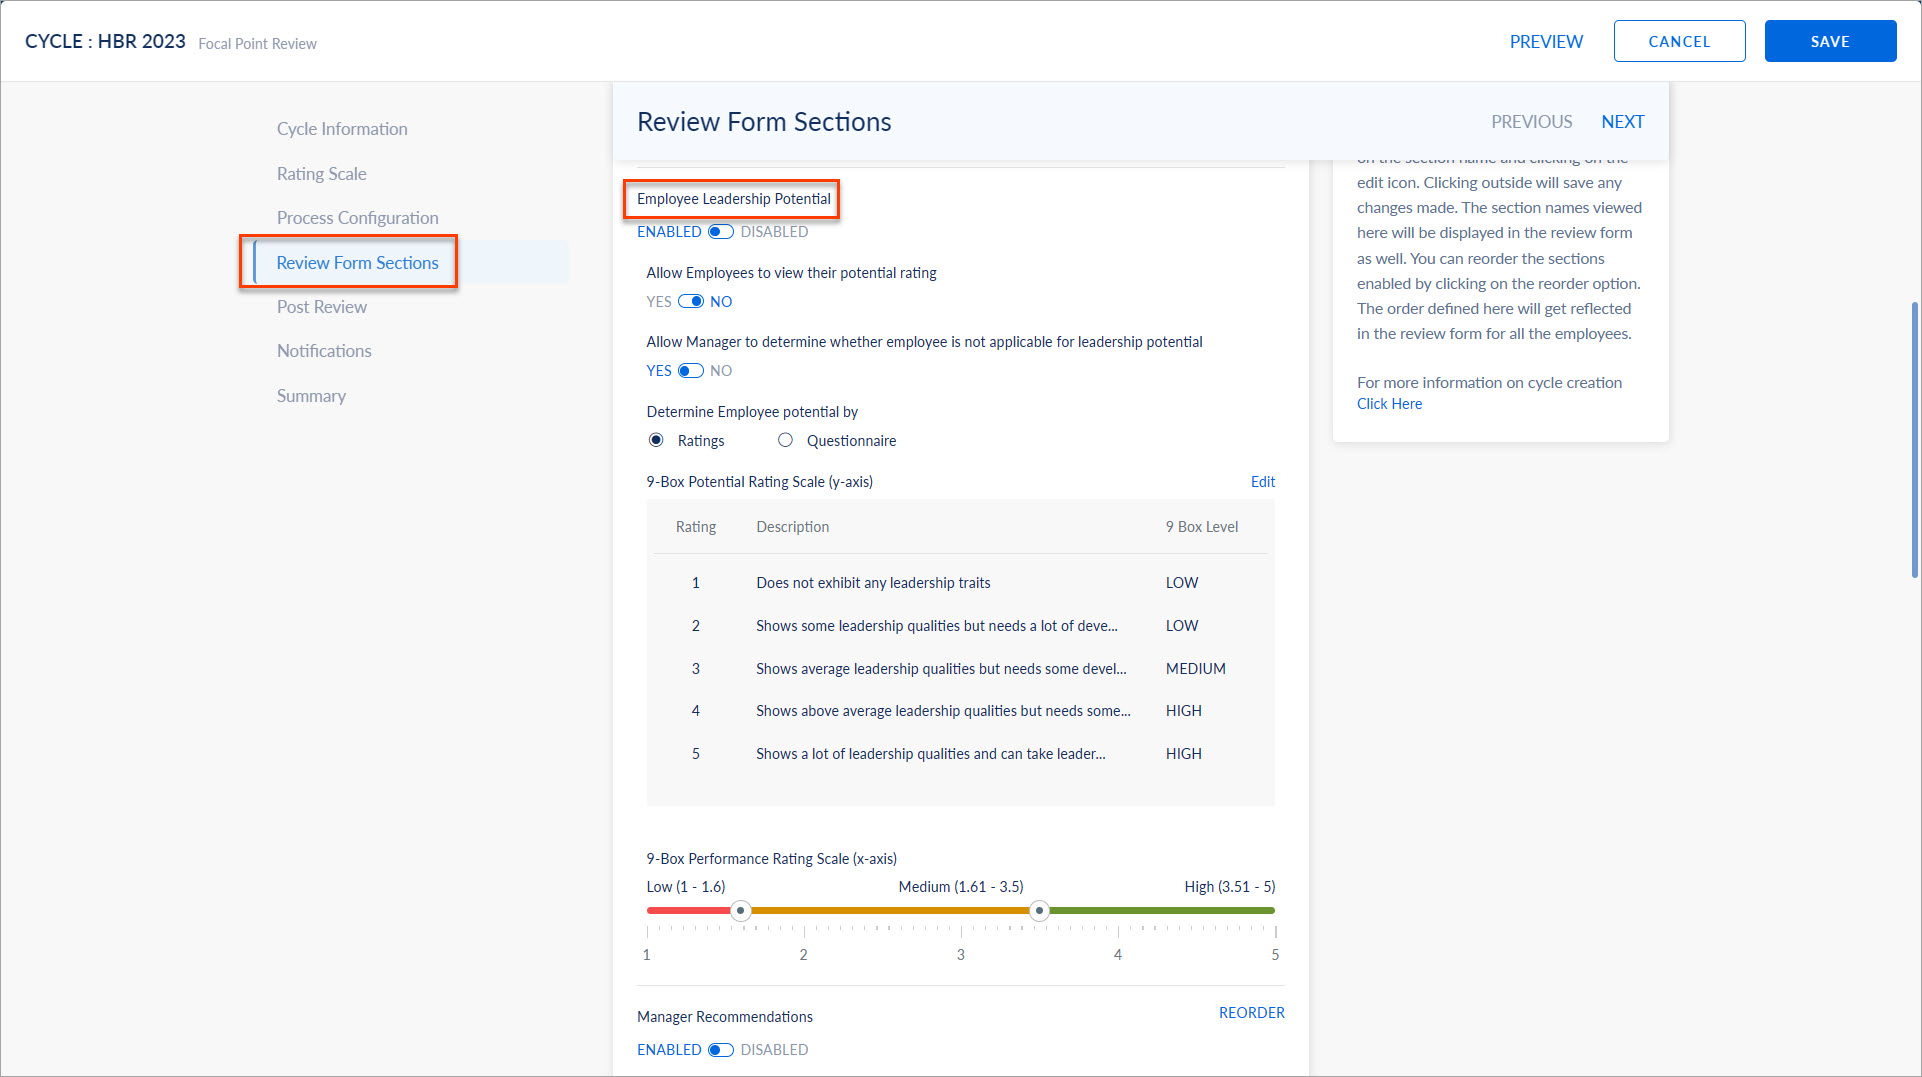Edit the 9-Box Potential Rating Scale
The width and height of the screenshot is (1922, 1077).
[x=1262, y=481]
